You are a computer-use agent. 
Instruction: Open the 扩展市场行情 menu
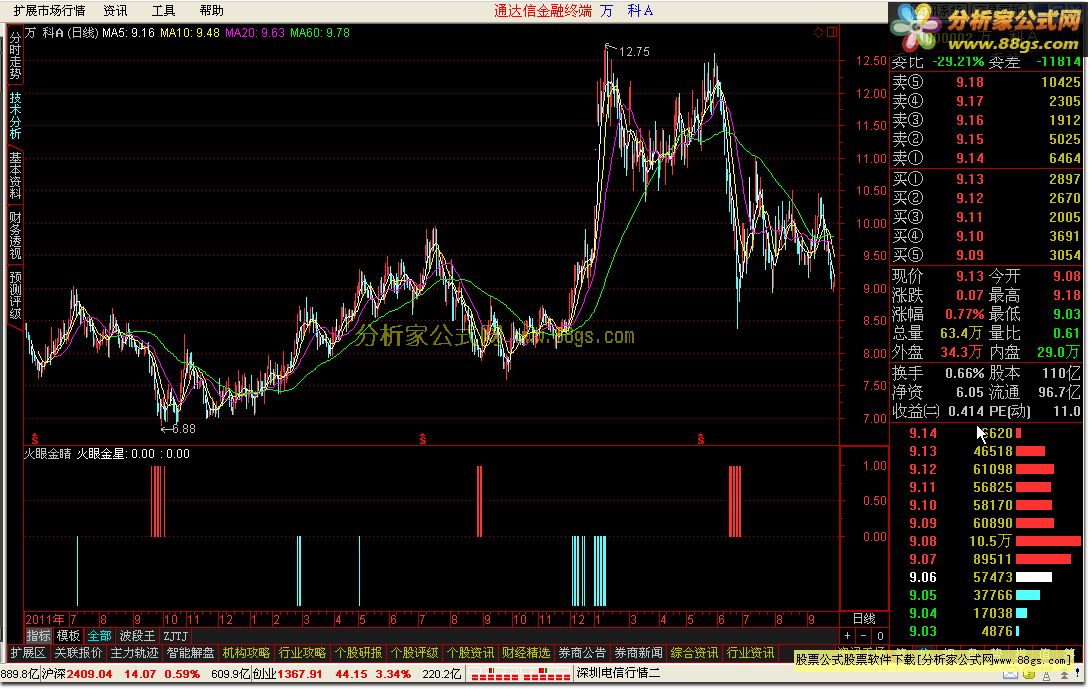coord(49,10)
